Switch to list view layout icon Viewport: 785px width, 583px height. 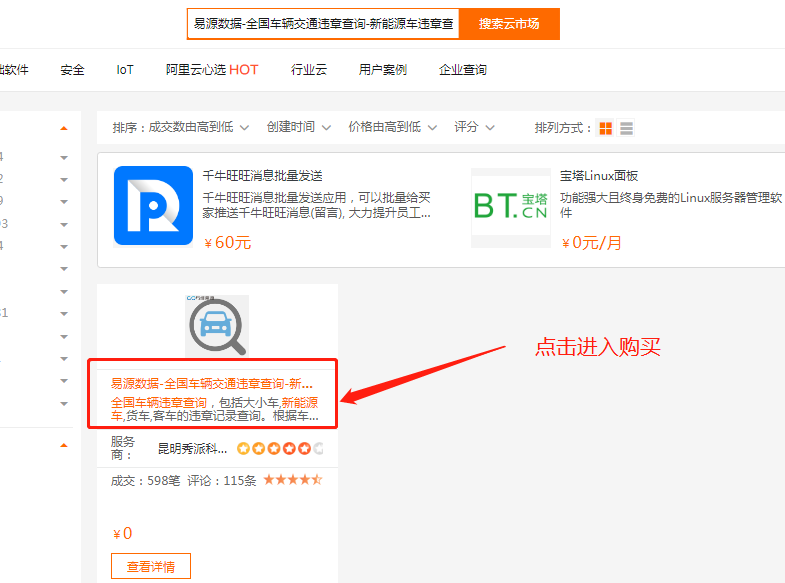tap(626, 128)
